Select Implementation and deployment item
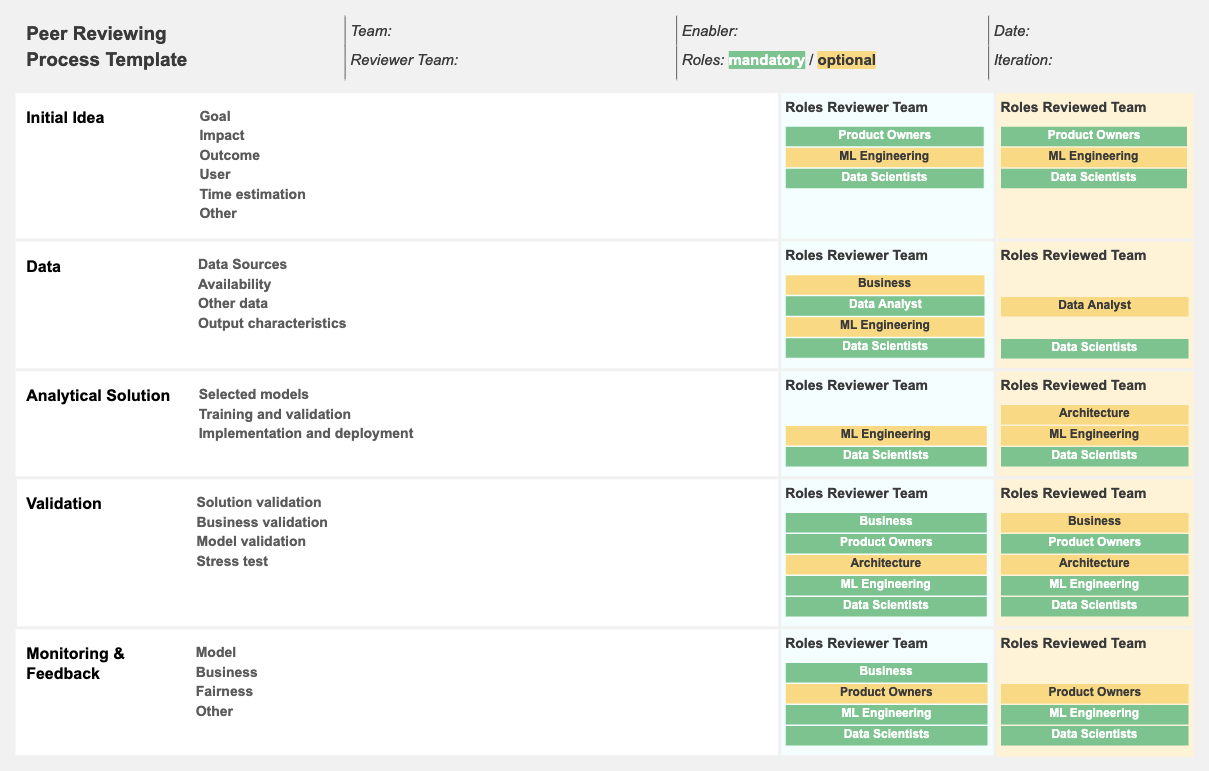This screenshot has height=771, width=1209. pos(306,433)
